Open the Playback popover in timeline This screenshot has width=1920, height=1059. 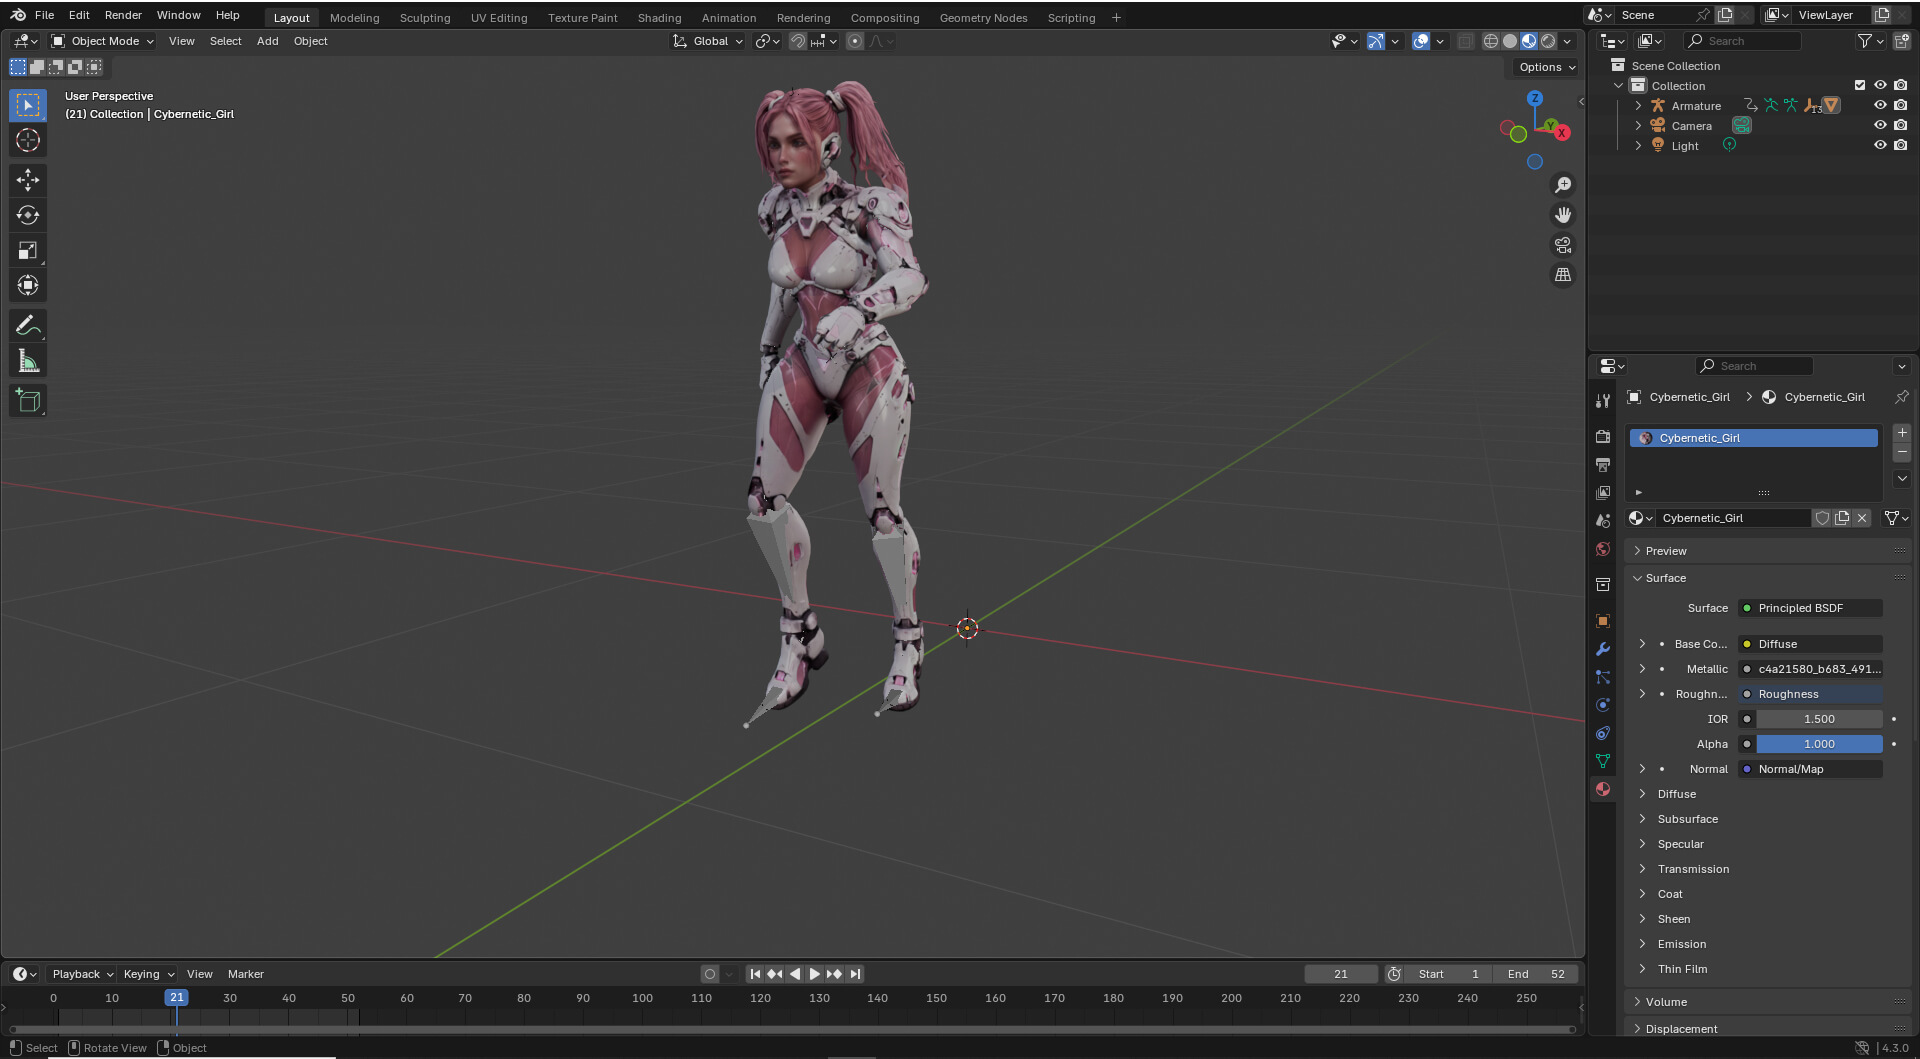[82, 974]
